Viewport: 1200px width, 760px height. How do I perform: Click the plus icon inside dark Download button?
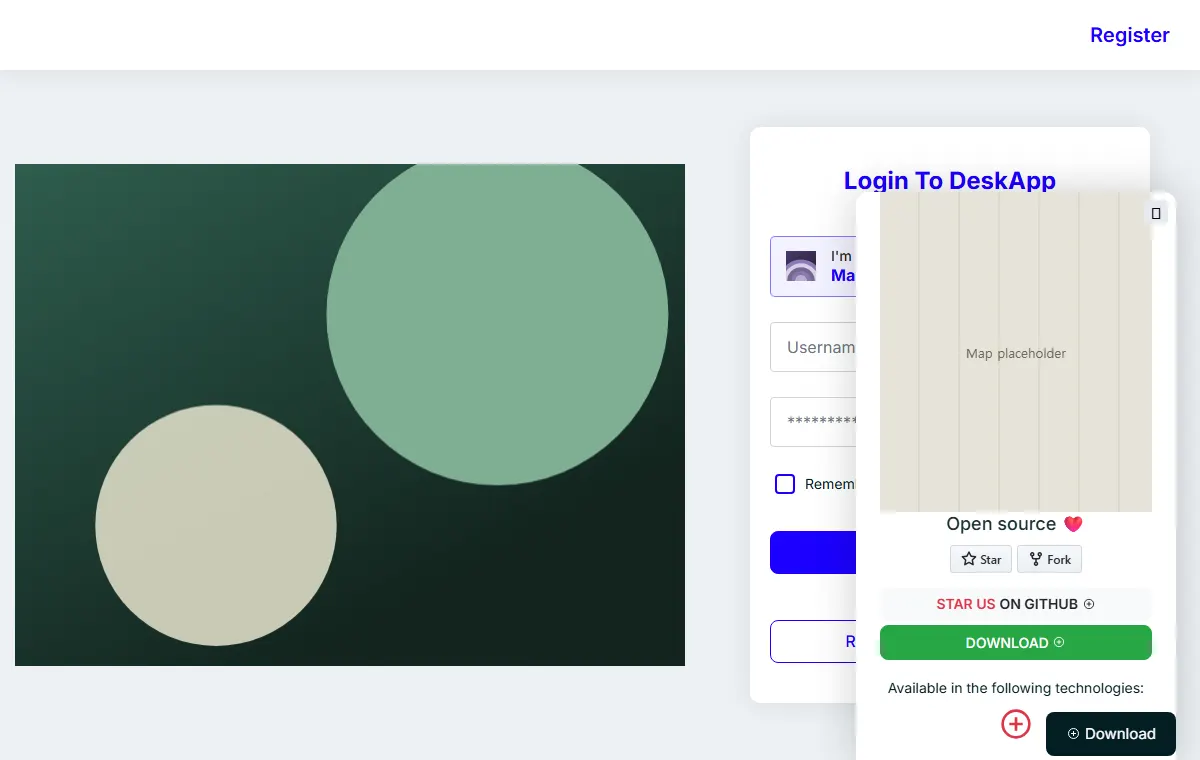pyautogui.click(x=1073, y=734)
